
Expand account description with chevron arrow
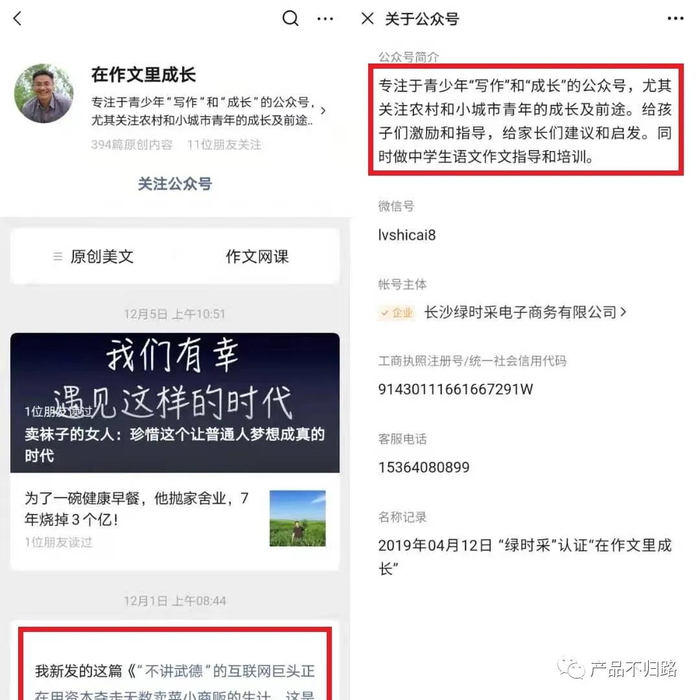[x=323, y=110]
